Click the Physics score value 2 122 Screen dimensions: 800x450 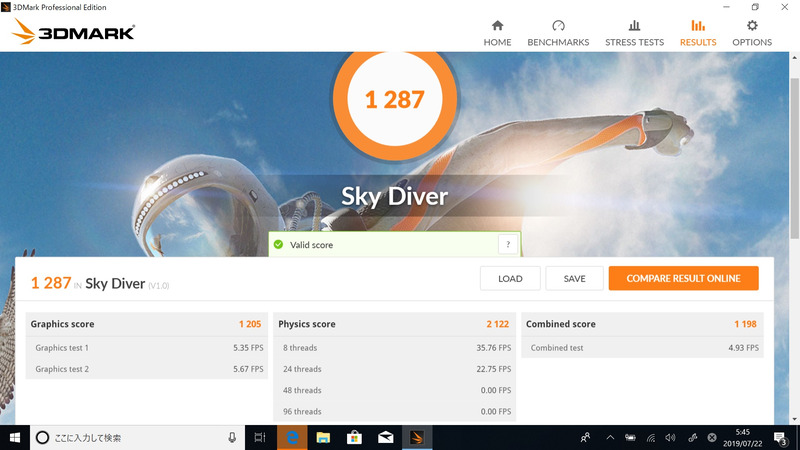tap(497, 324)
